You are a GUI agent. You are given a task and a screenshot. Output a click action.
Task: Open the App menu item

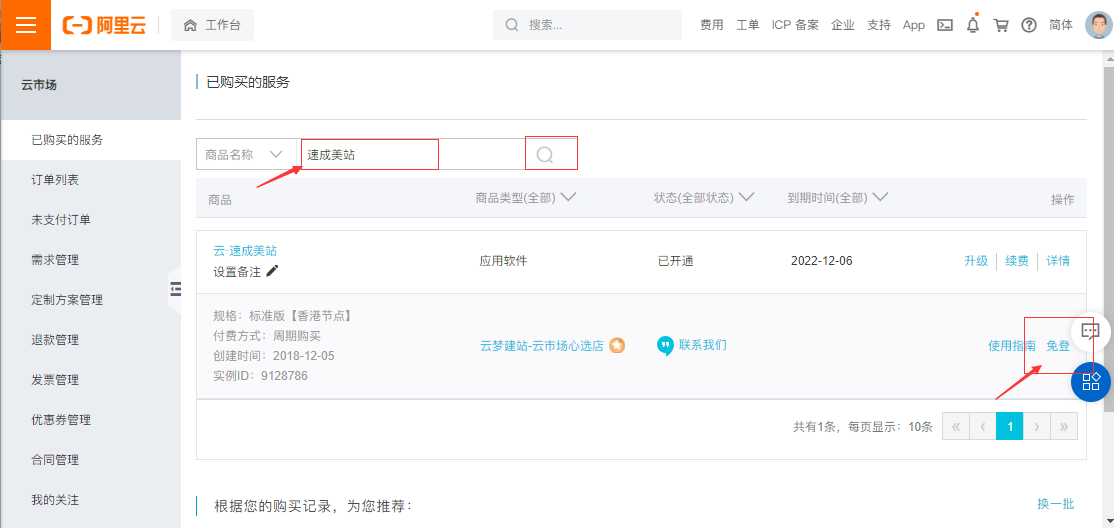[x=914, y=25]
